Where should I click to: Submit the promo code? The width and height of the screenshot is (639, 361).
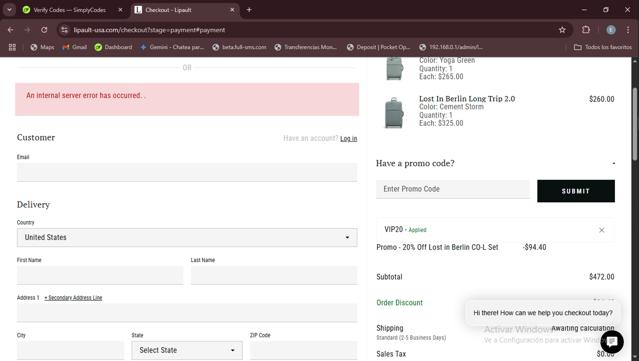click(576, 191)
